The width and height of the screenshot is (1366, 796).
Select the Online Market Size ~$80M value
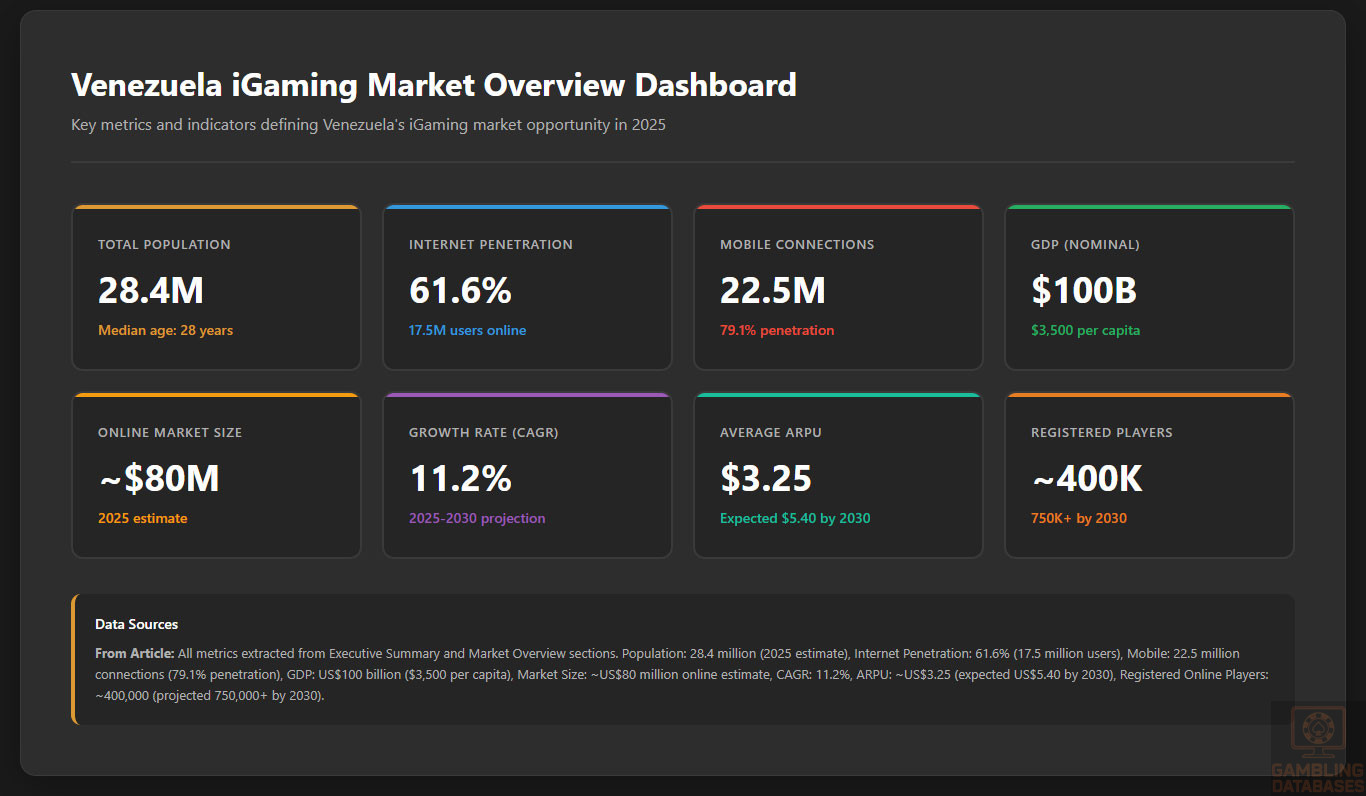[158, 478]
